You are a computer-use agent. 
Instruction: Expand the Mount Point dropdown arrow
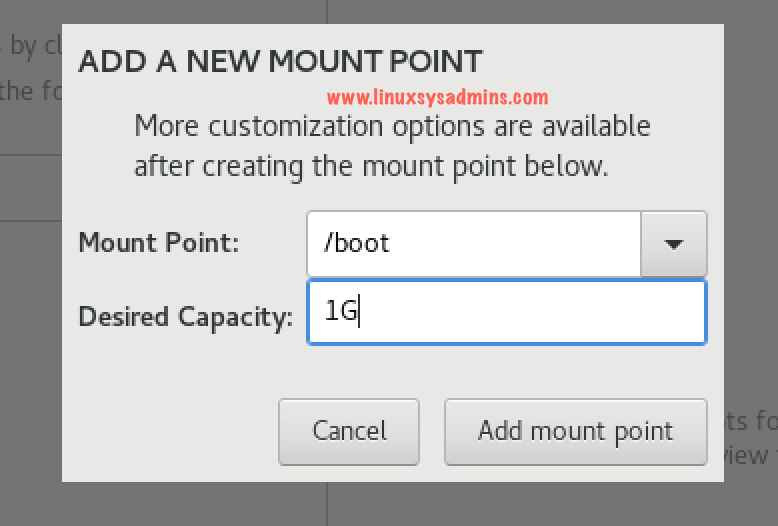(673, 243)
